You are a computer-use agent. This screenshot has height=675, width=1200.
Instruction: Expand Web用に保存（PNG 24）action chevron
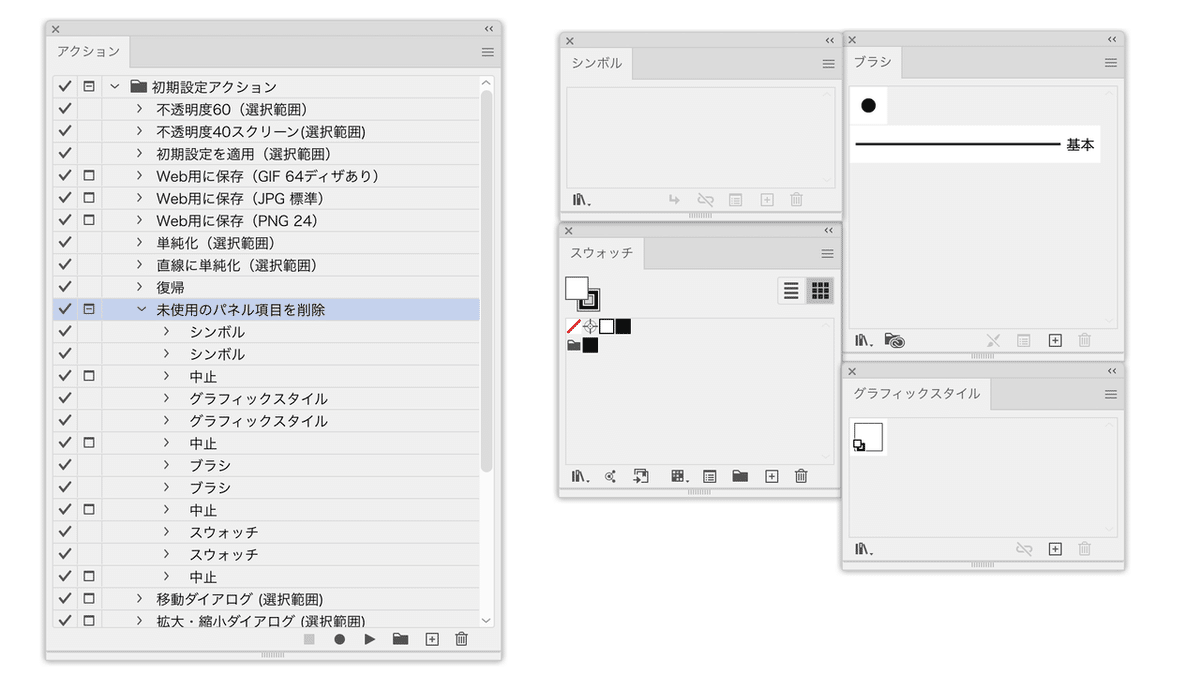(x=140, y=220)
